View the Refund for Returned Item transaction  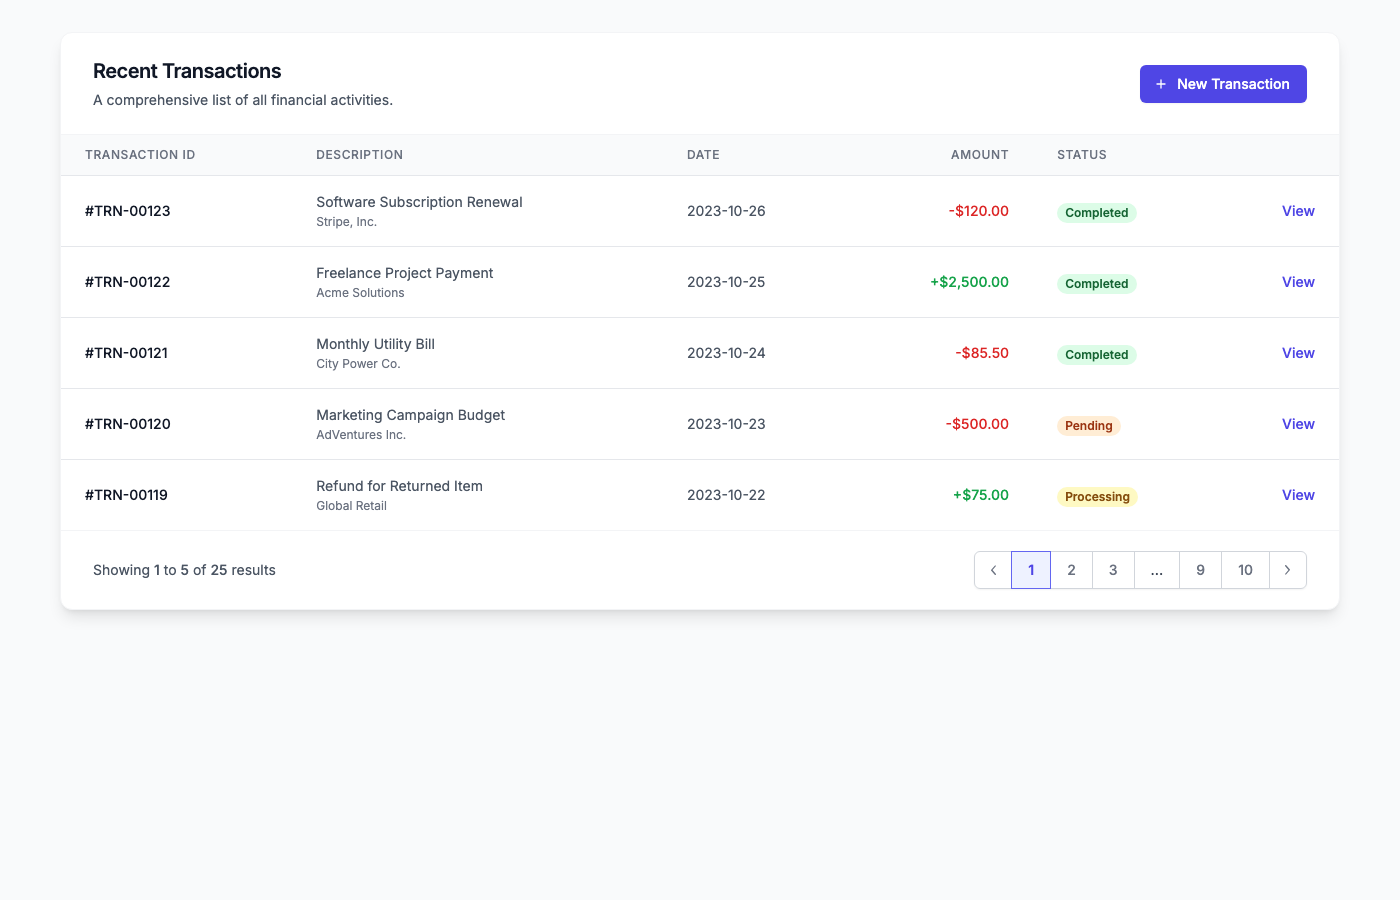pyautogui.click(x=1298, y=495)
